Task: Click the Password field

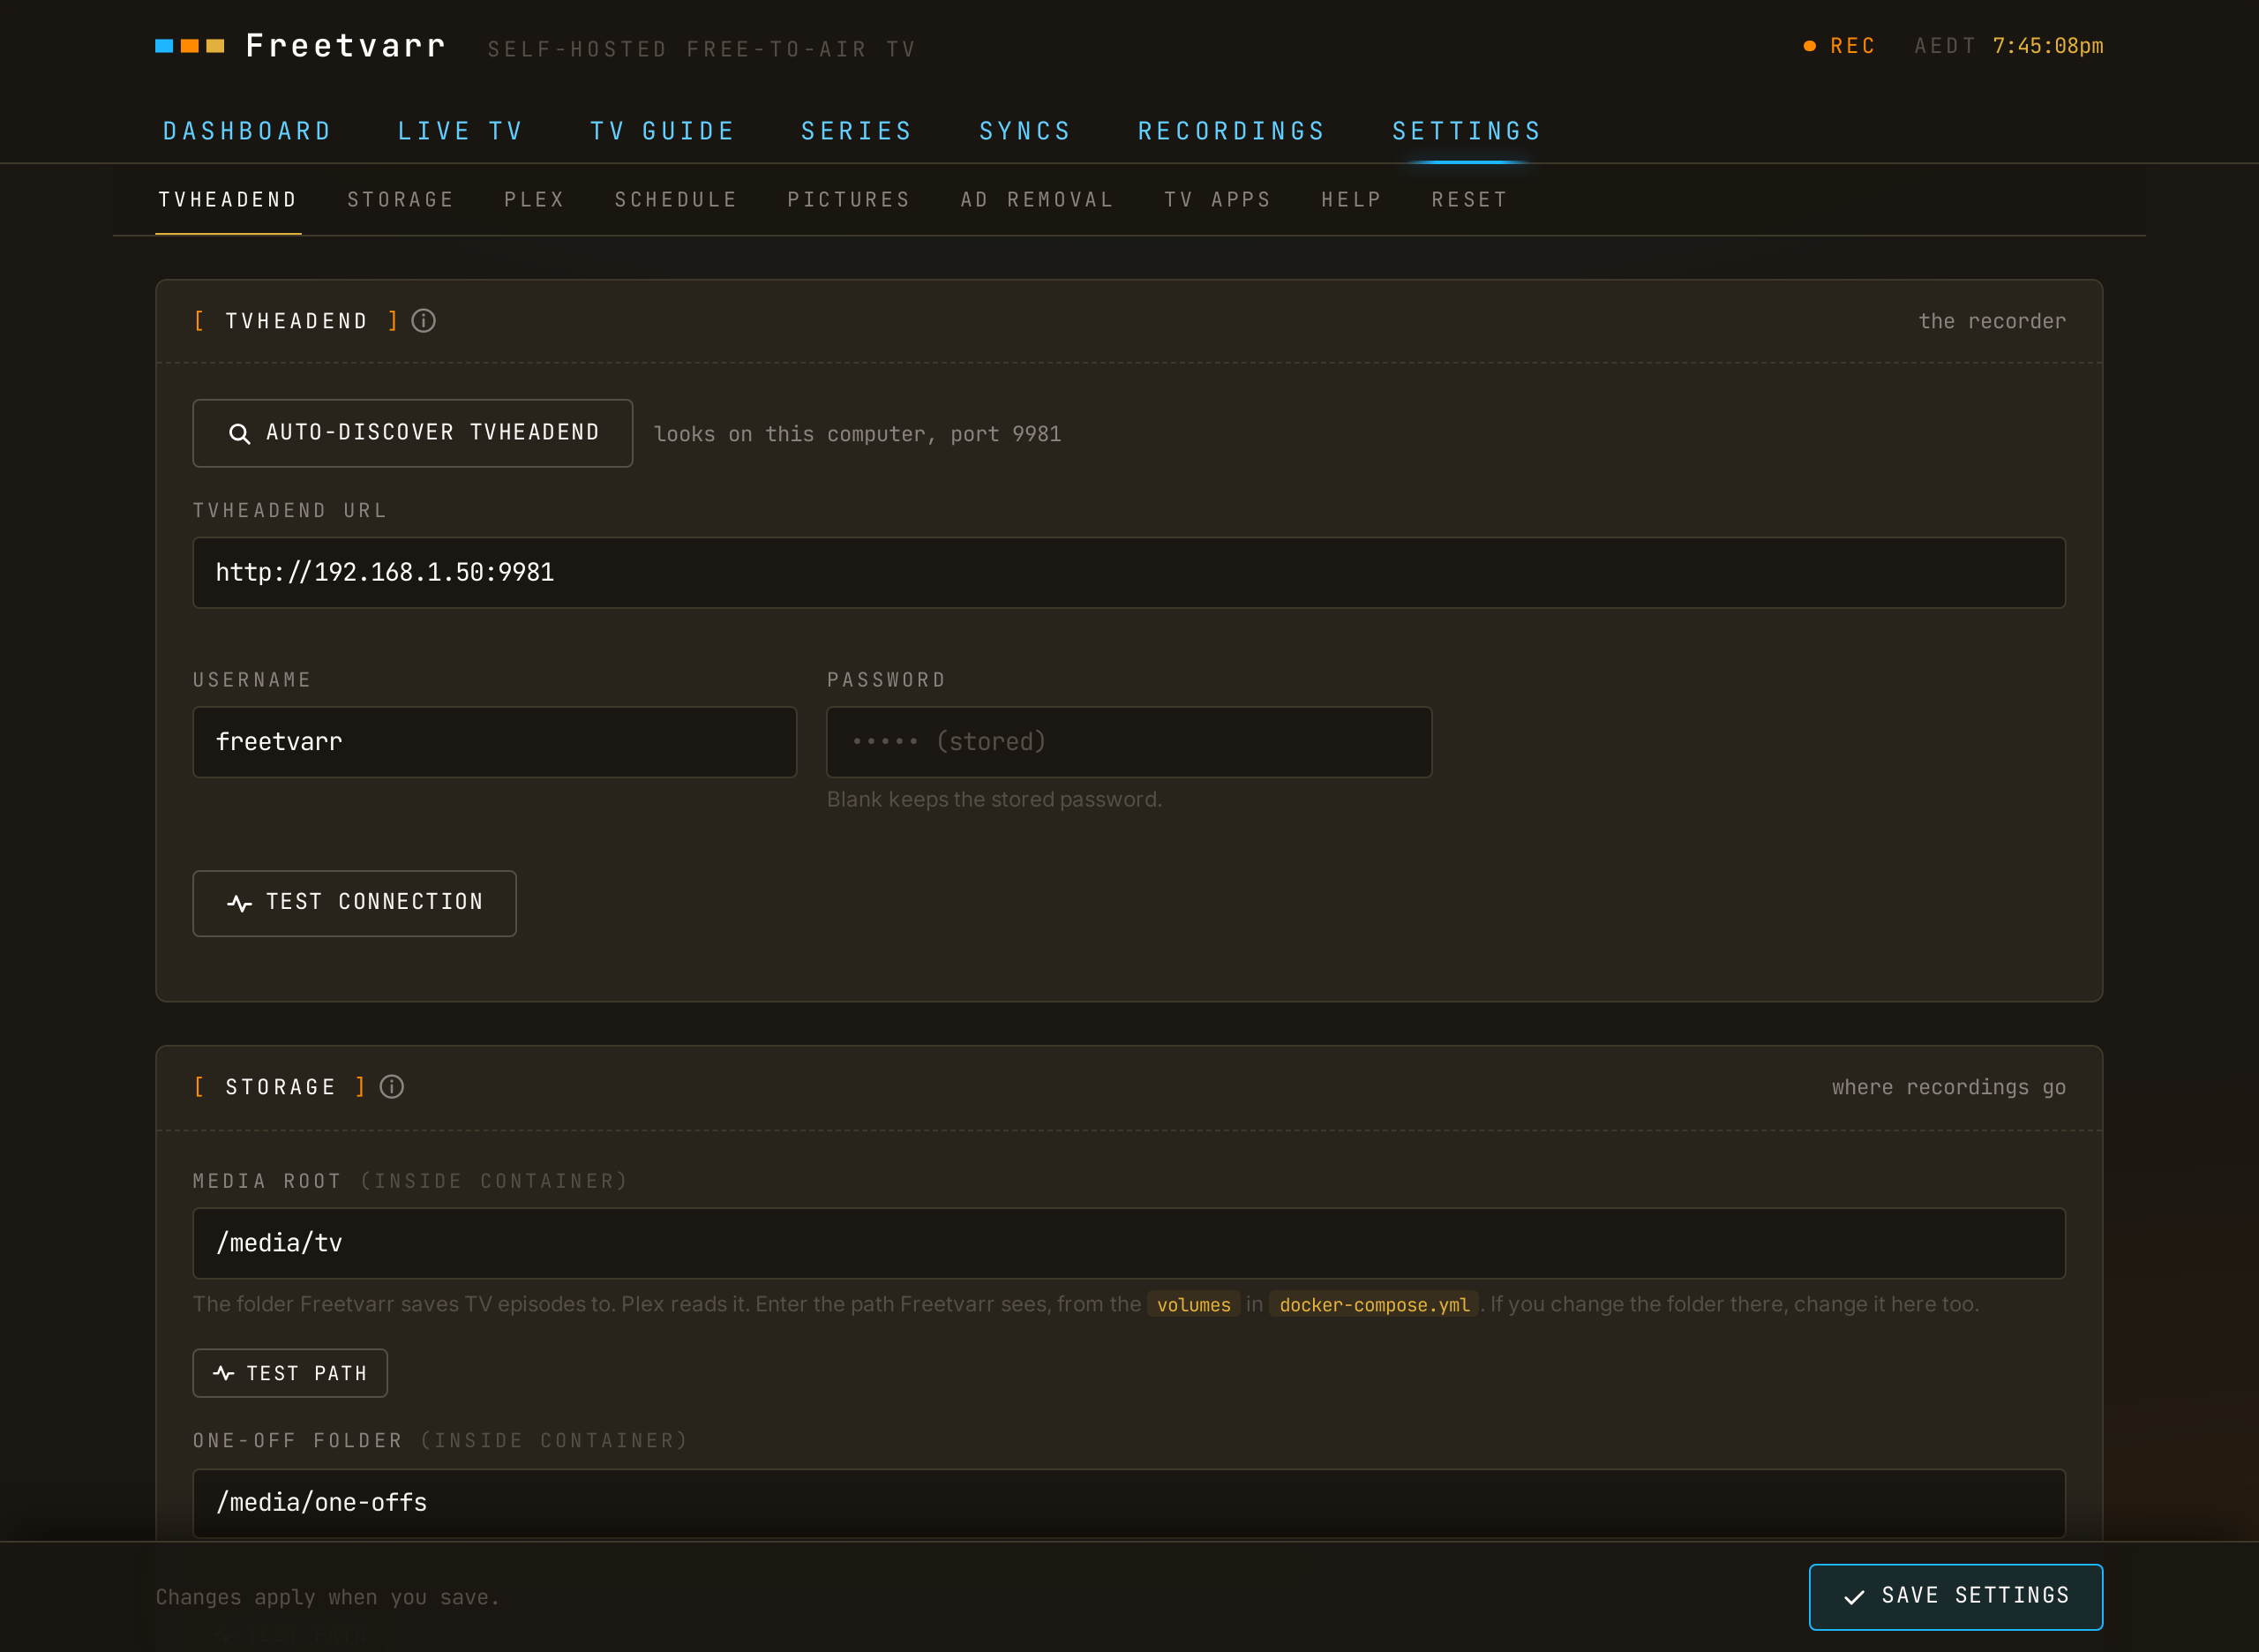Action: click(x=1129, y=742)
